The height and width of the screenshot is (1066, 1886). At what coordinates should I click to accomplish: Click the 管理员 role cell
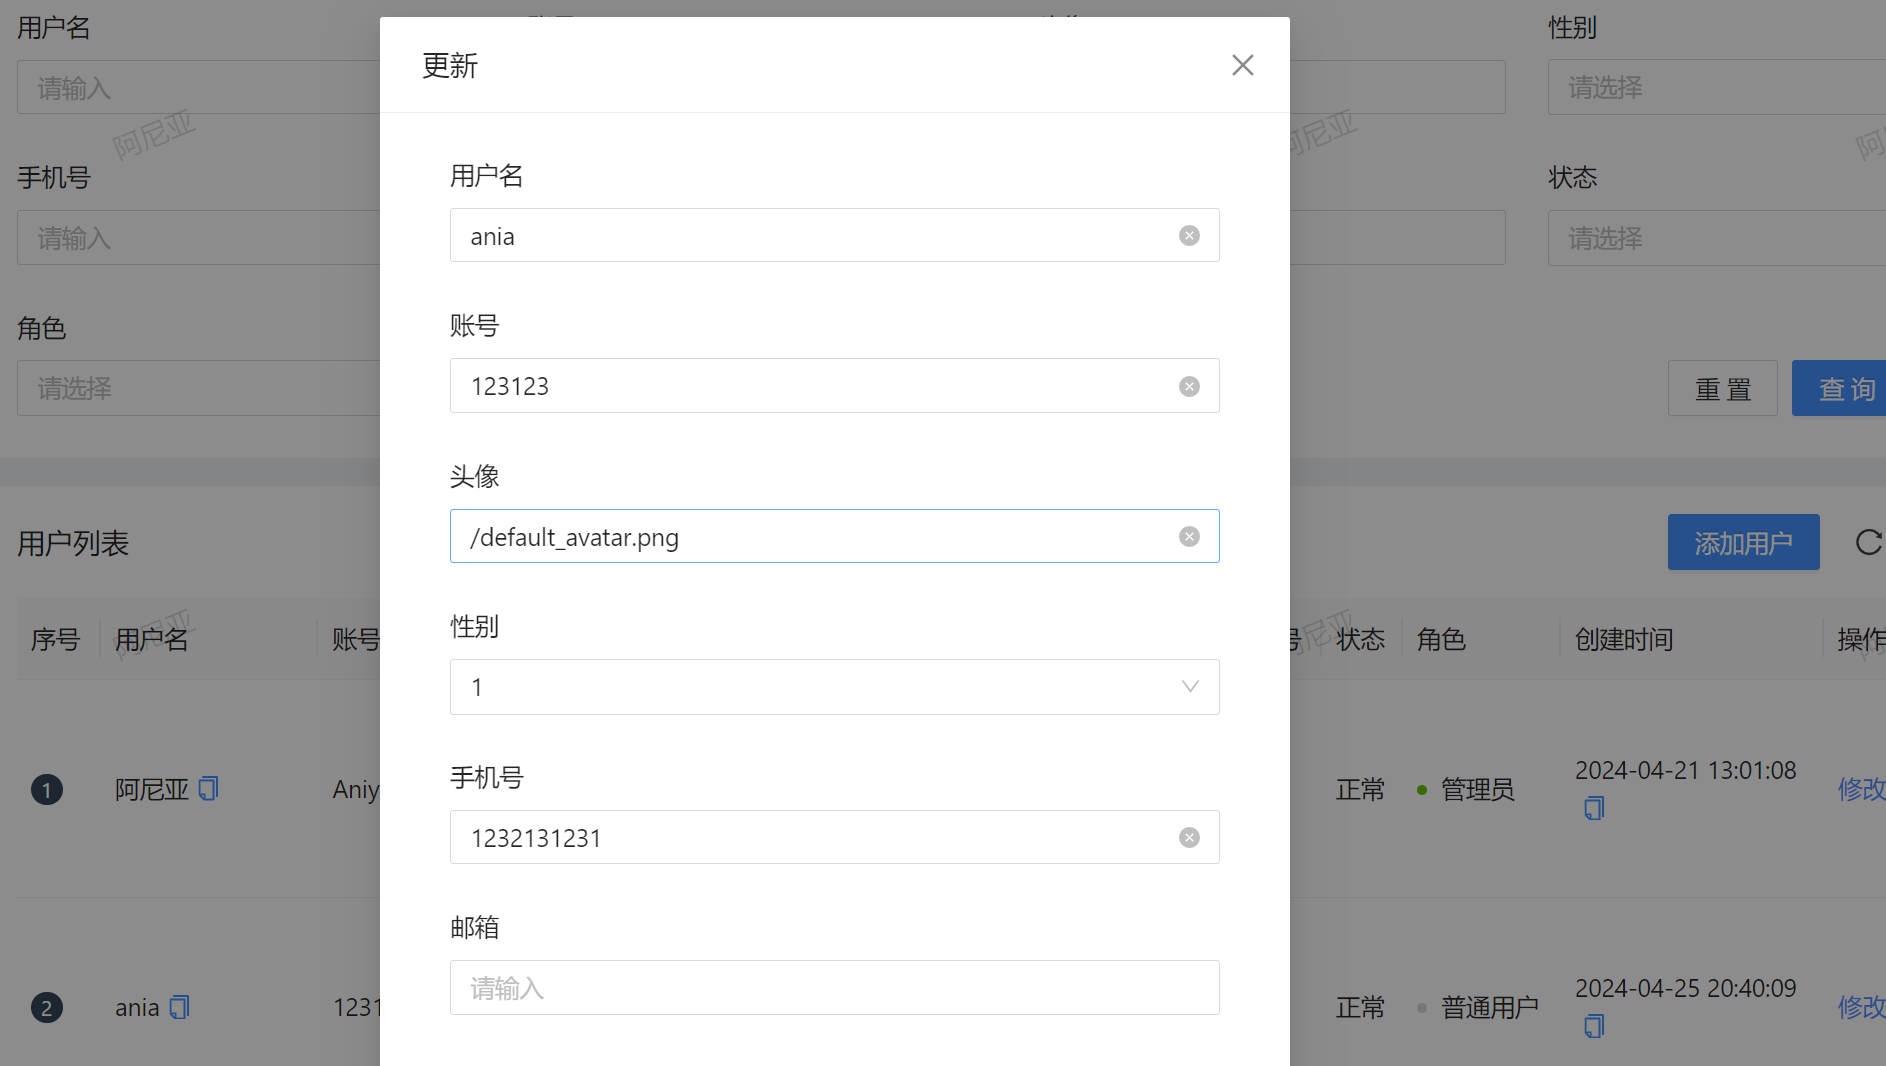(1477, 789)
